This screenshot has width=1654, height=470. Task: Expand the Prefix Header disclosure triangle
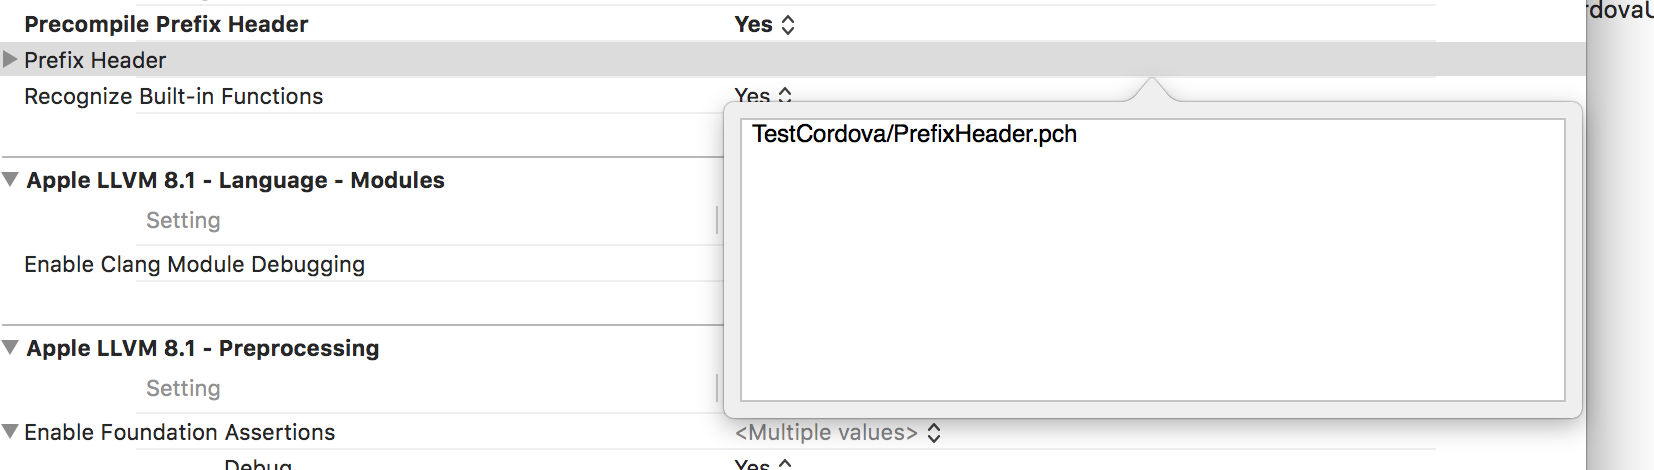pyautogui.click(x=10, y=60)
